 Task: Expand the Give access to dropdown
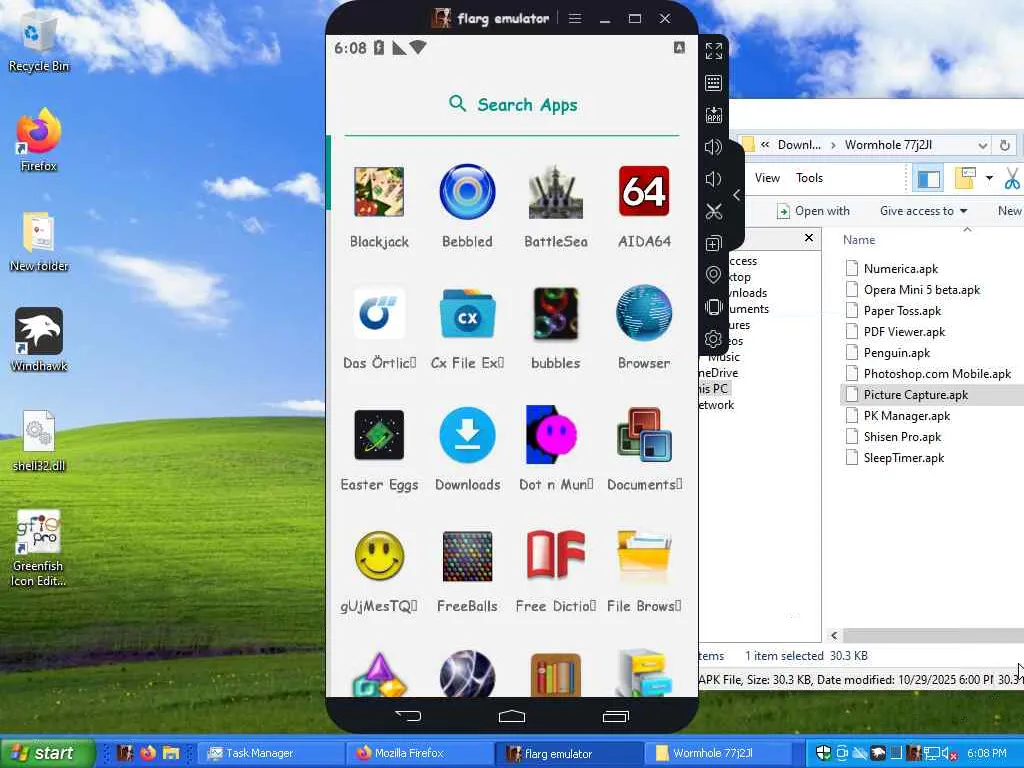(923, 211)
